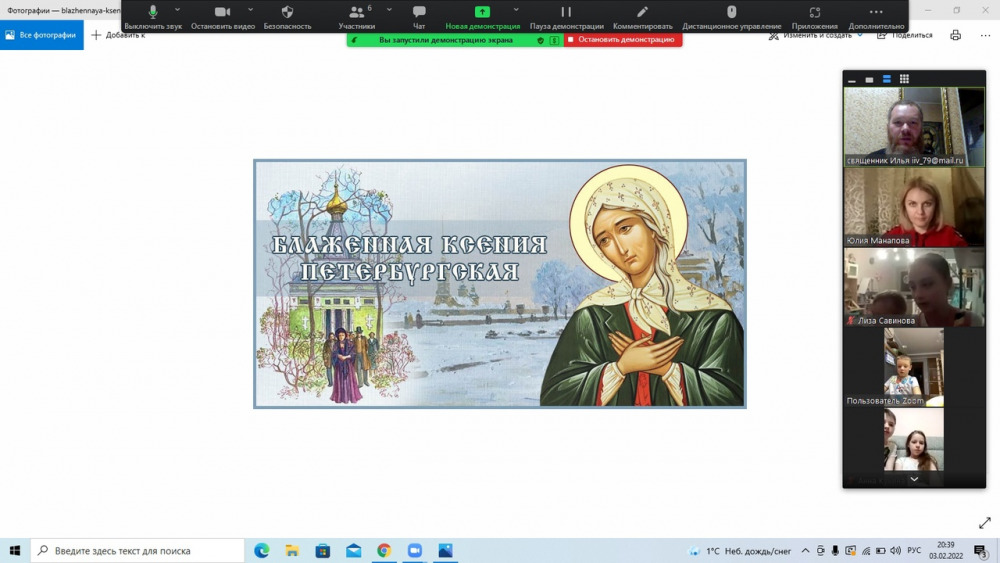Open Photos three-dot more options

click(x=985, y=35)
